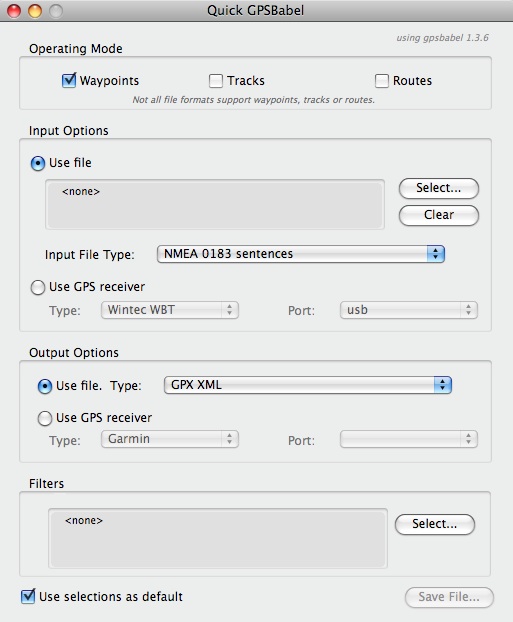Open the GPX XML output type dropdown

tap(308, 385)
